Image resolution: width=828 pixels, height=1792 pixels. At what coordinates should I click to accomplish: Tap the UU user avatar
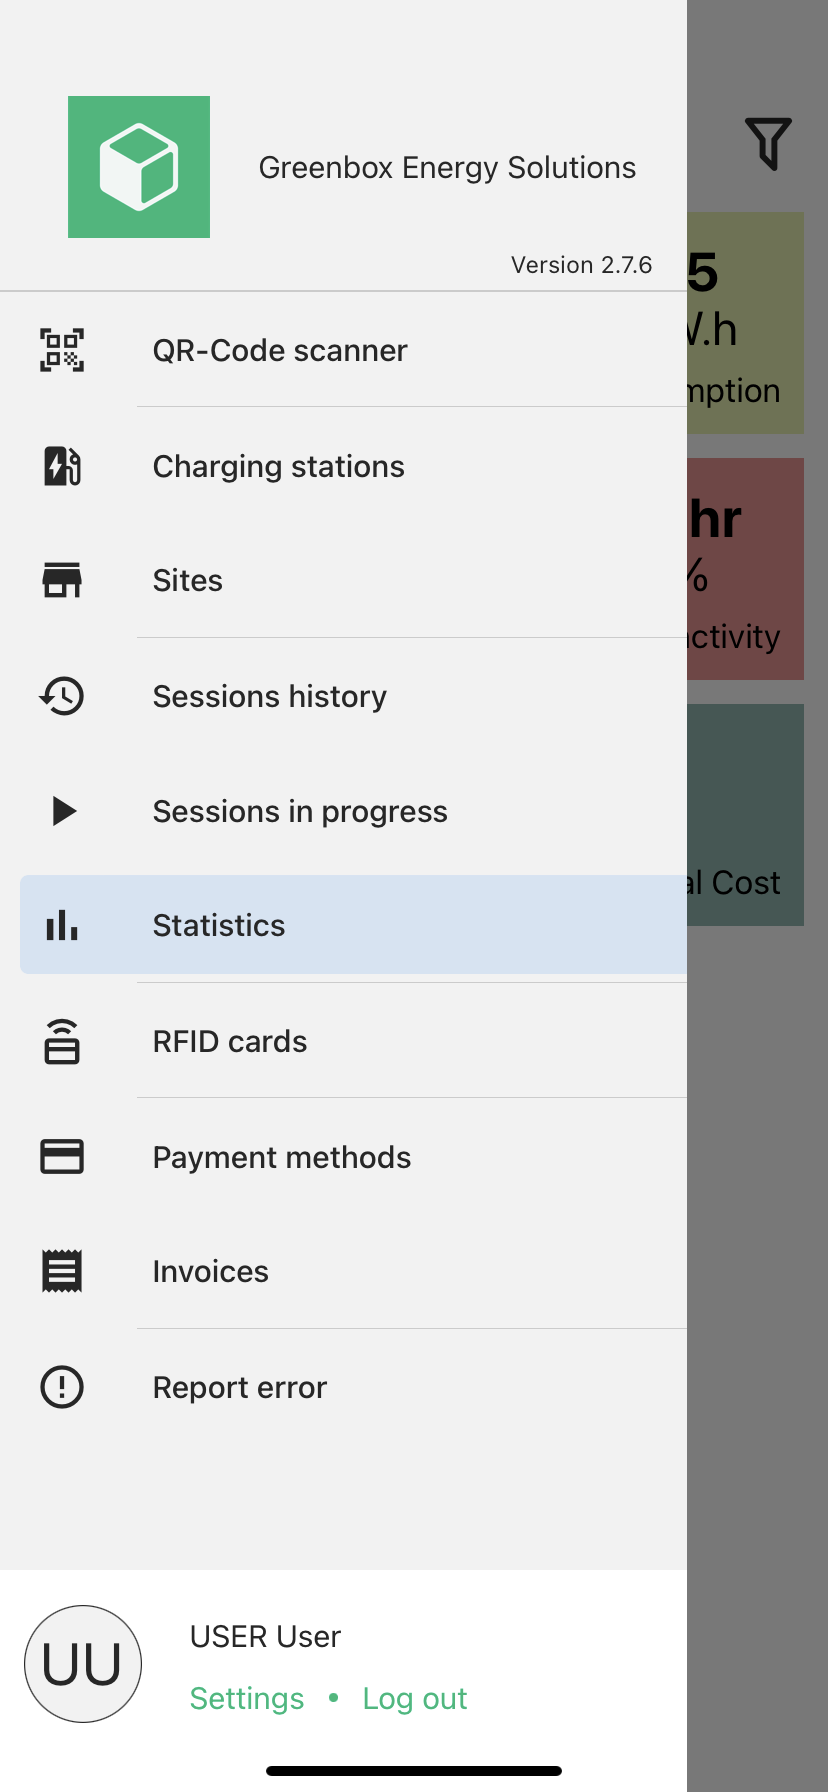click(83, 1664)
